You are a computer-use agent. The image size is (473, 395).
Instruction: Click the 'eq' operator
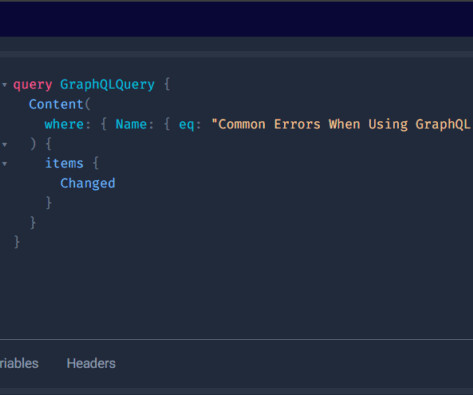point(187,125)
